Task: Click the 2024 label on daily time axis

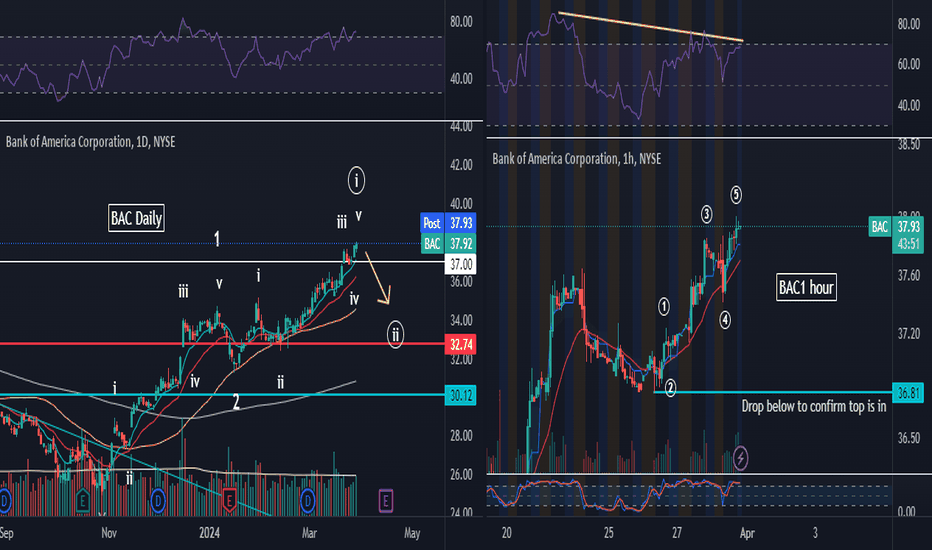Action: (209, 533)
